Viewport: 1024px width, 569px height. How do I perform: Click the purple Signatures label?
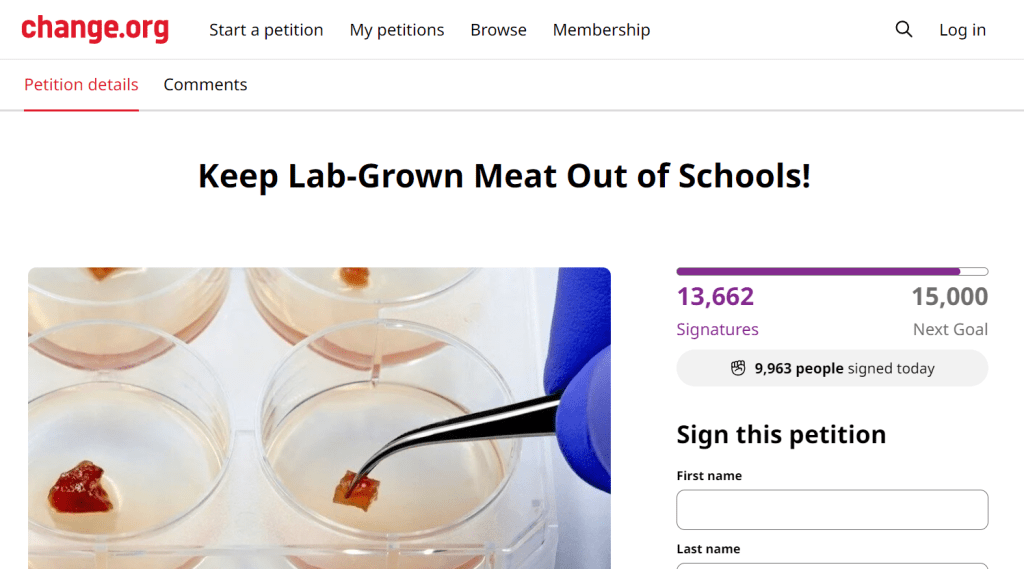coord(717,329)
